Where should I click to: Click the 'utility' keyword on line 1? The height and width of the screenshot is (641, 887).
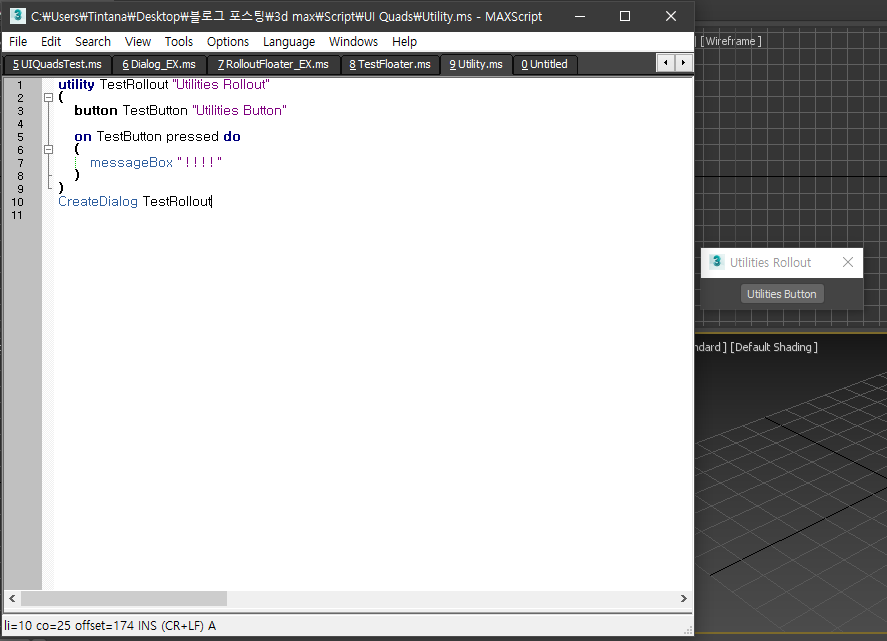[x=76, y=85]
